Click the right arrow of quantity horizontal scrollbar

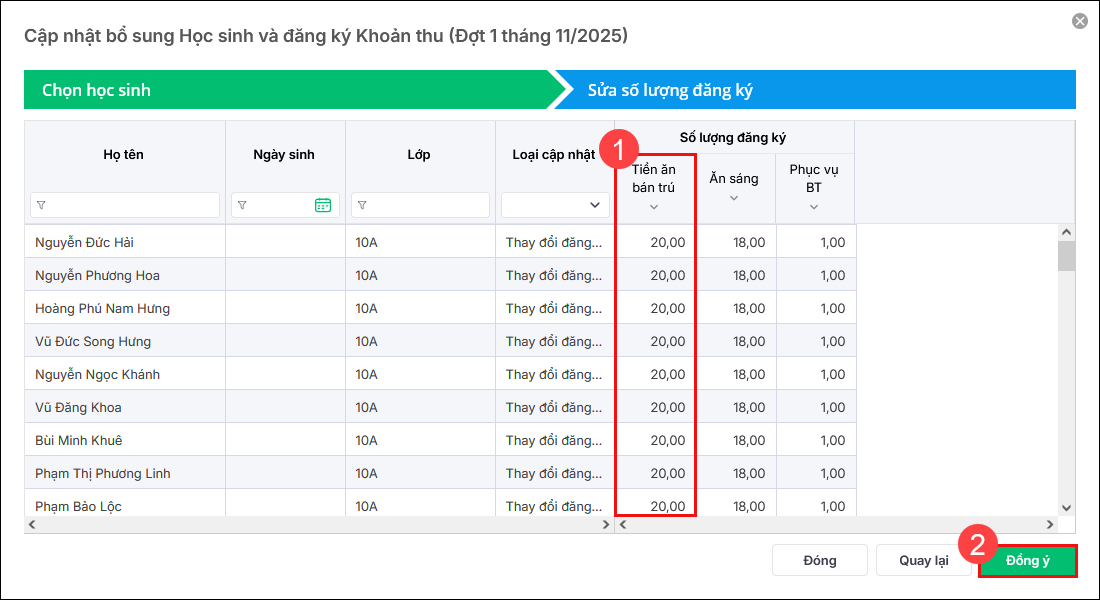pyautogui.click(x=1049, y=525)
